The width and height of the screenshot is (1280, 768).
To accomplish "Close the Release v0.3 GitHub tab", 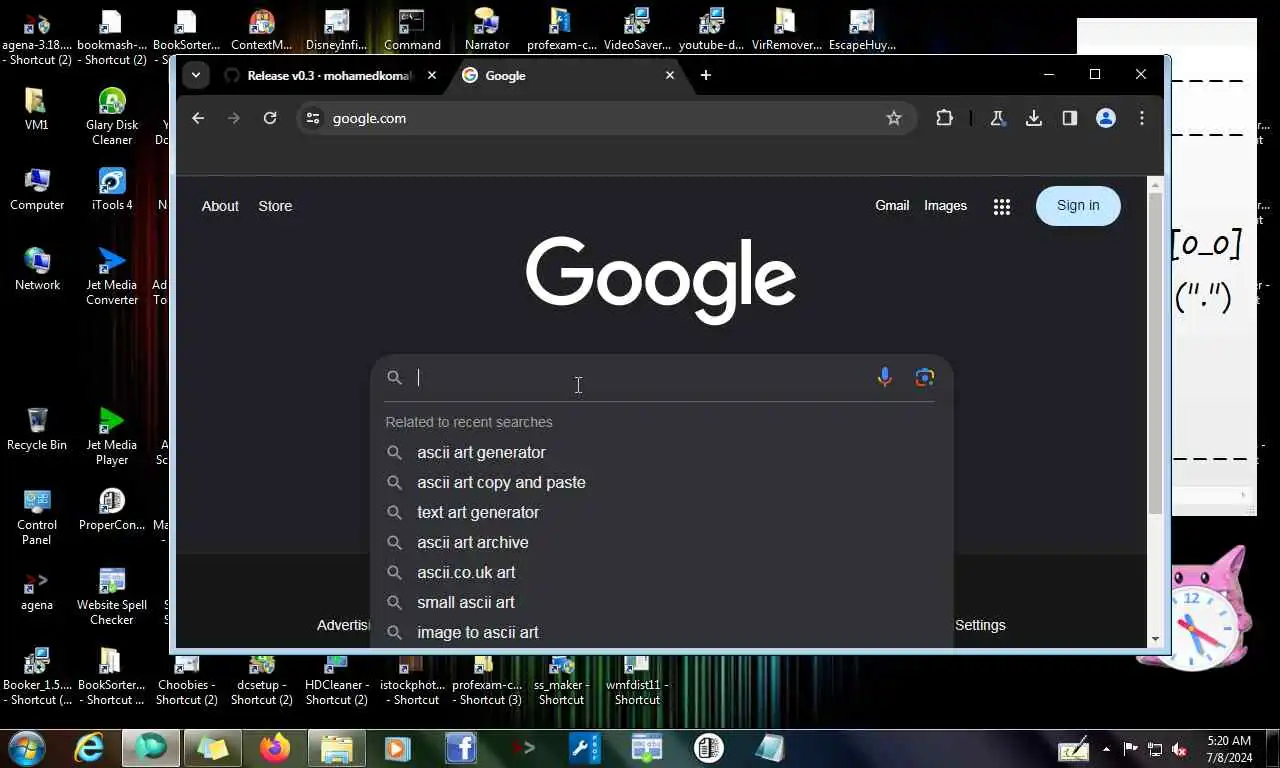I will point(432,75).
